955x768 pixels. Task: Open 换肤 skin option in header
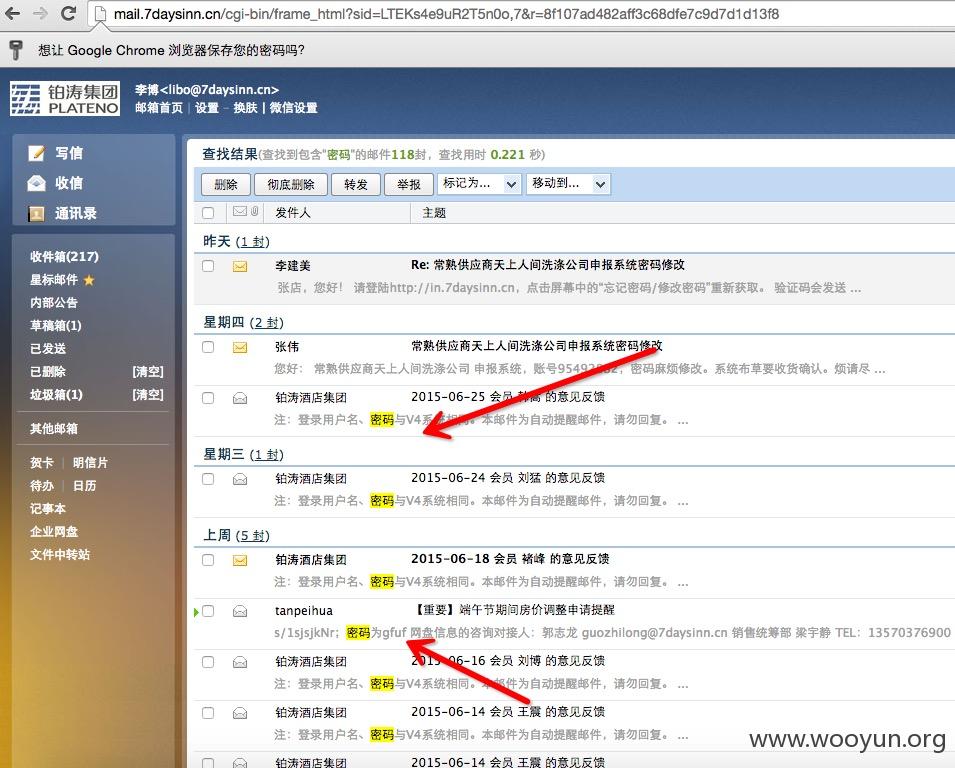245,108
